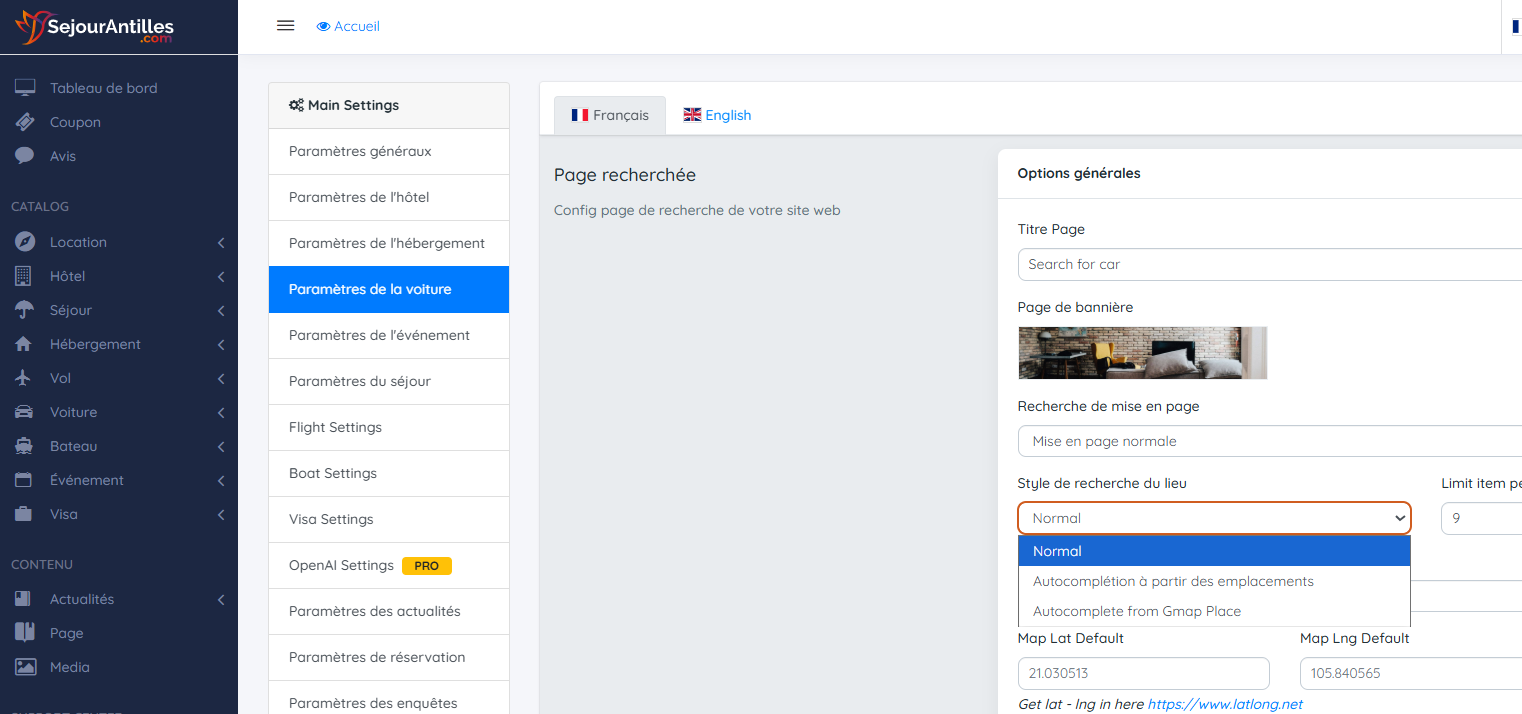
Task: Click the Voiture car icon
Action: 25,412
